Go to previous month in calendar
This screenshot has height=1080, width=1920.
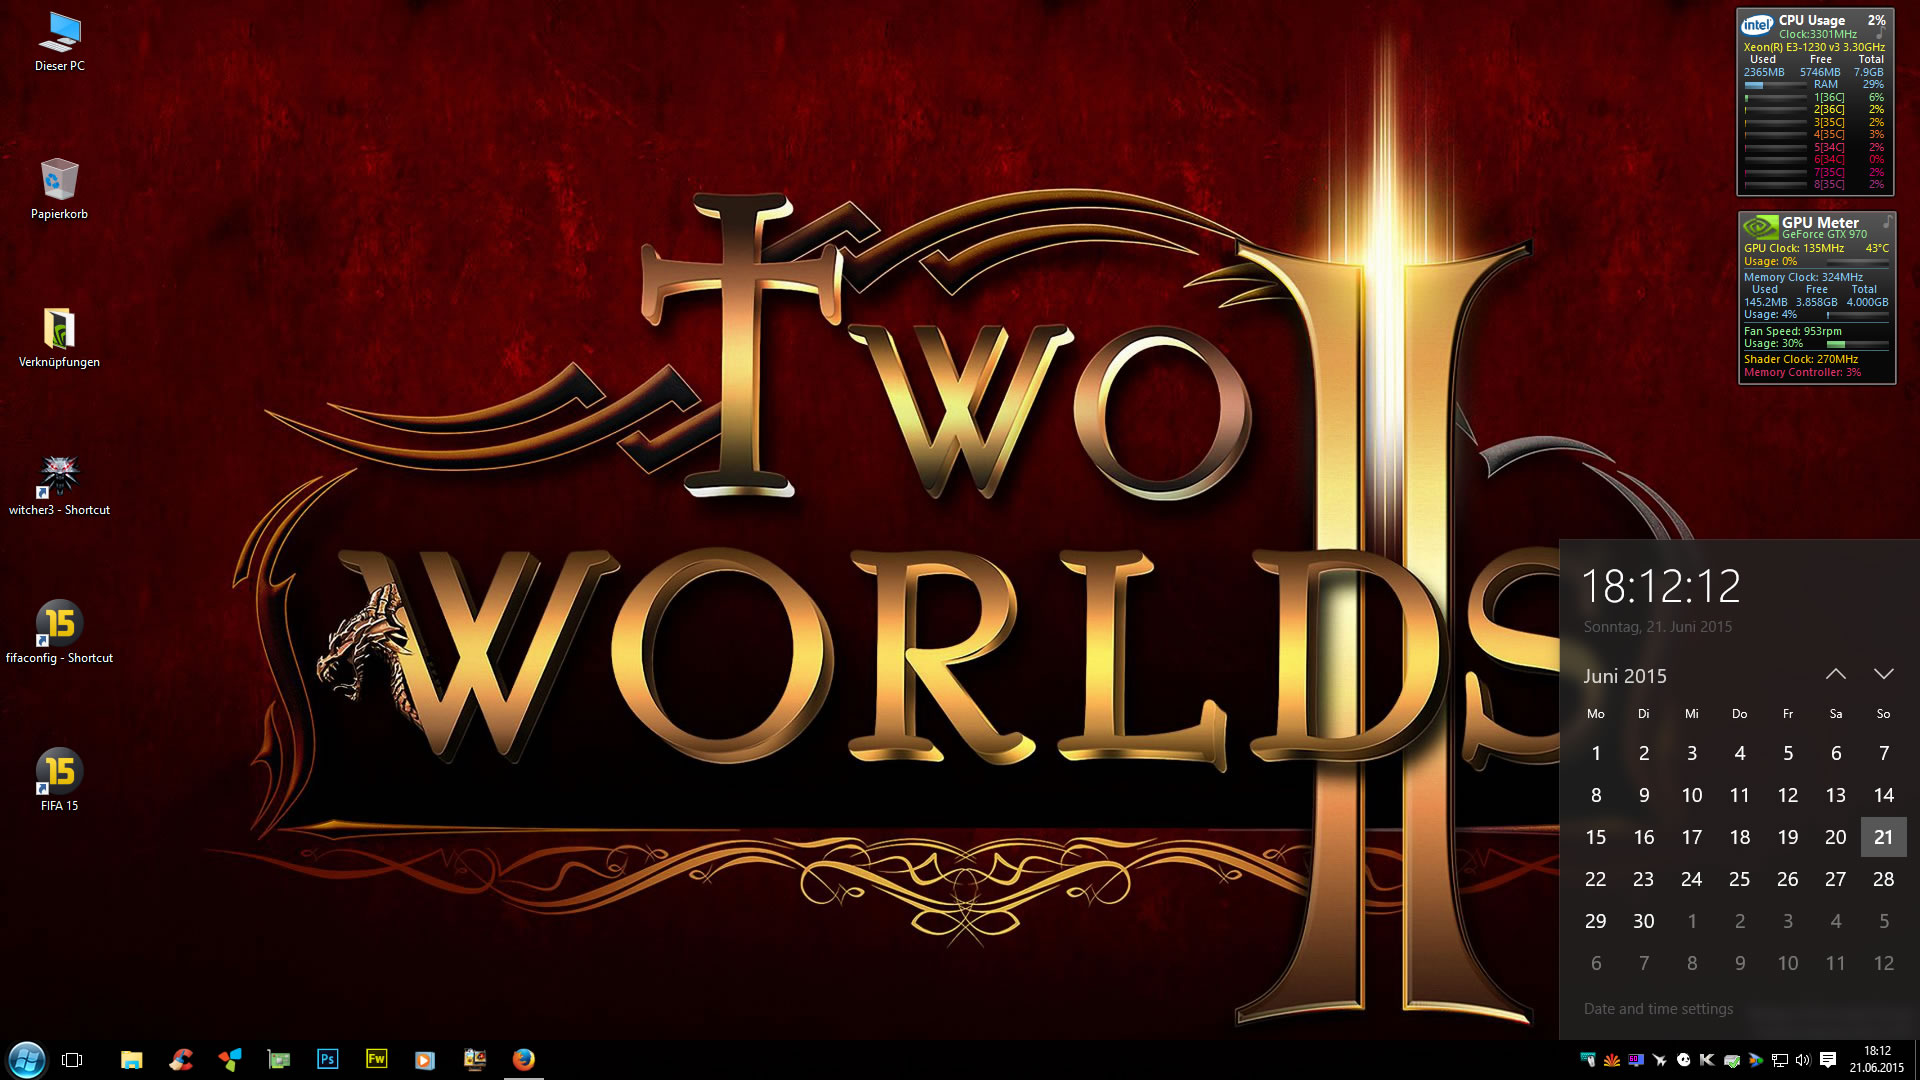click(1835, 674)
